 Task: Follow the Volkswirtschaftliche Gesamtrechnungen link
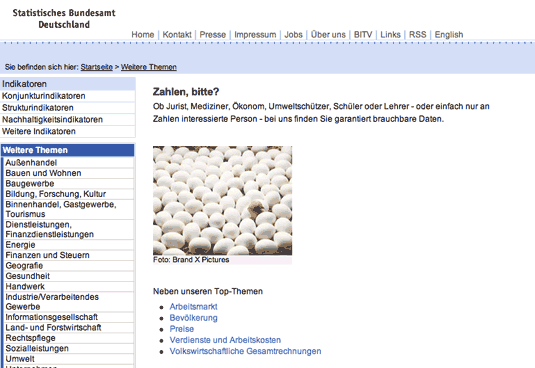(245, 351)
